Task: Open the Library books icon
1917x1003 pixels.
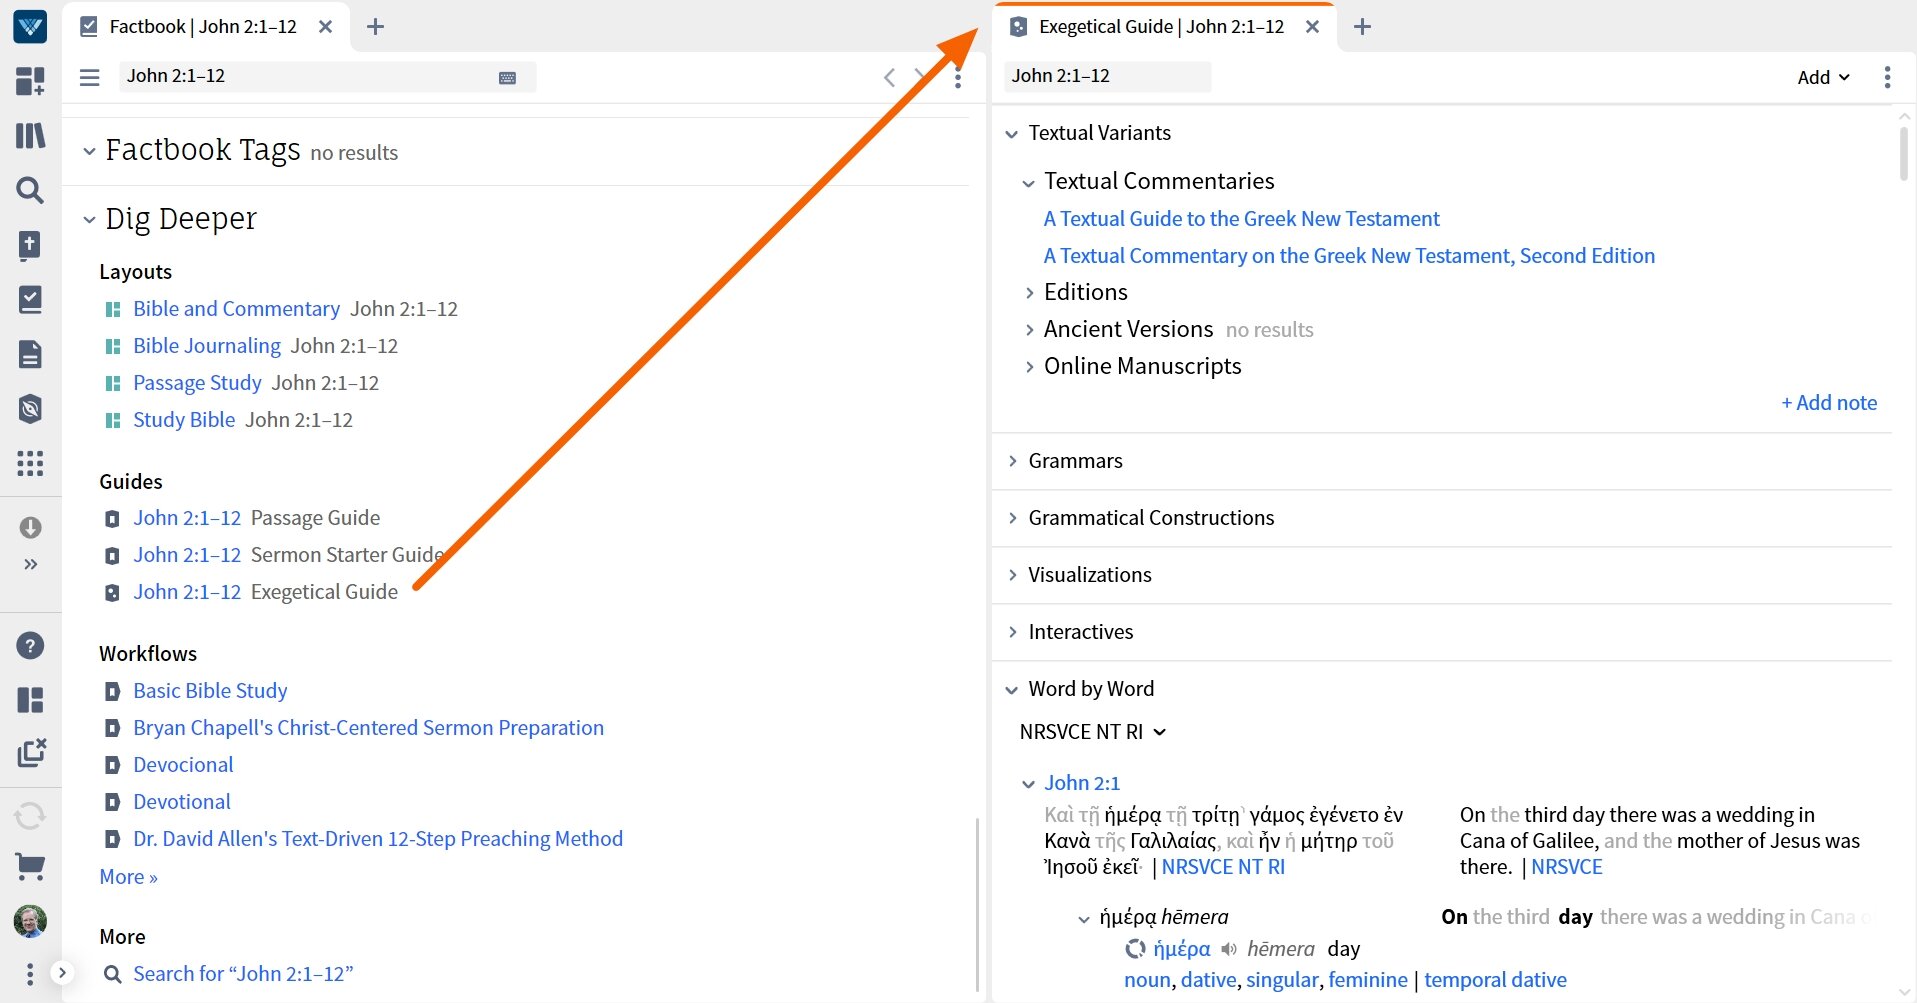Action: coord(30,135)
